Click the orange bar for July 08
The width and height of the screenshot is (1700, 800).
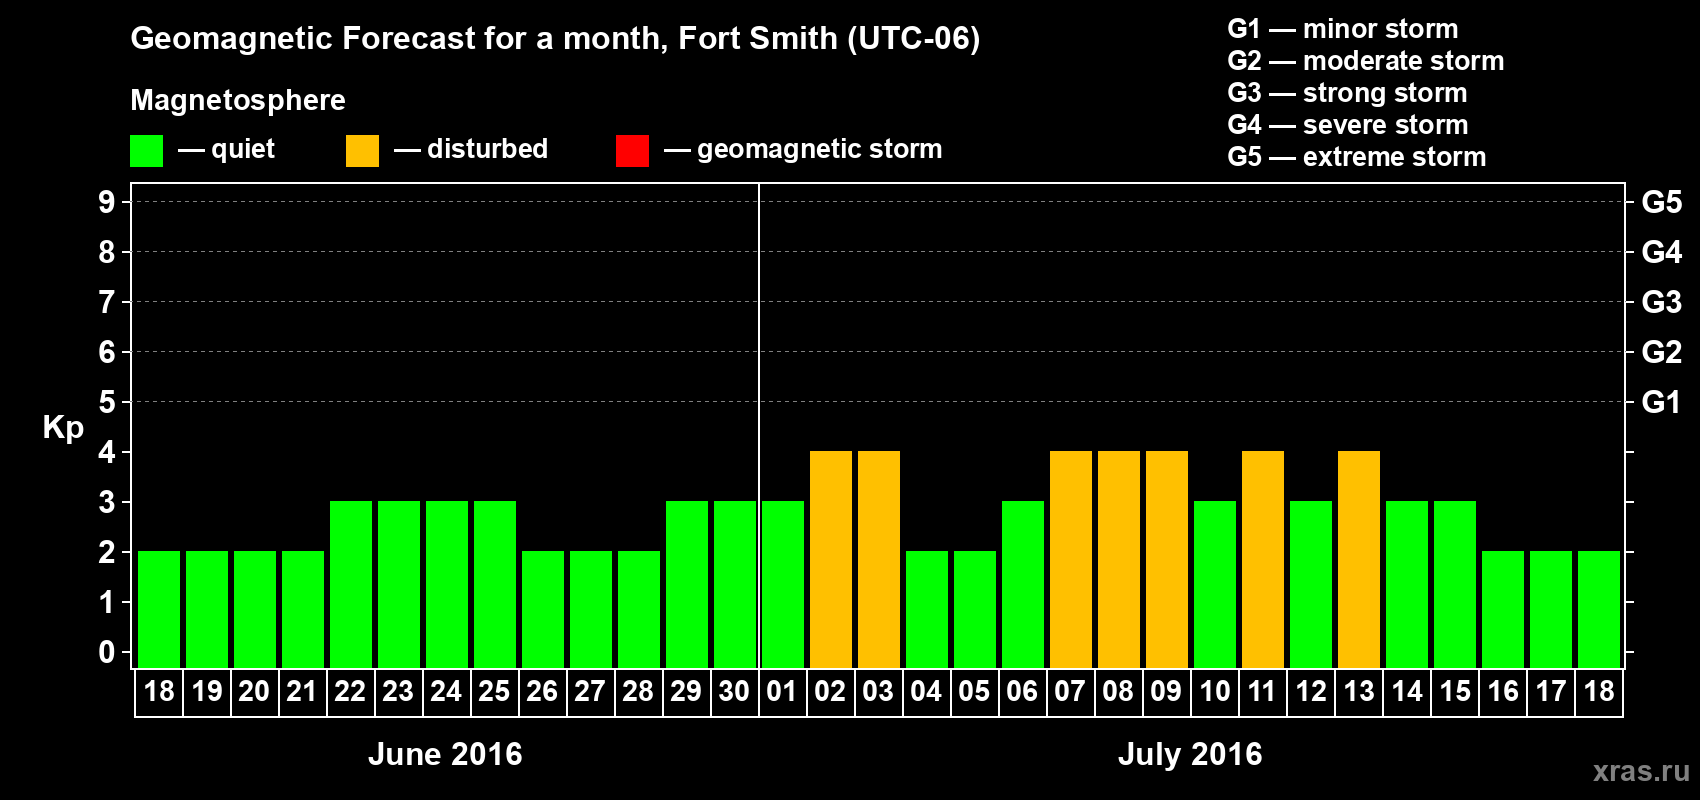1119,559
